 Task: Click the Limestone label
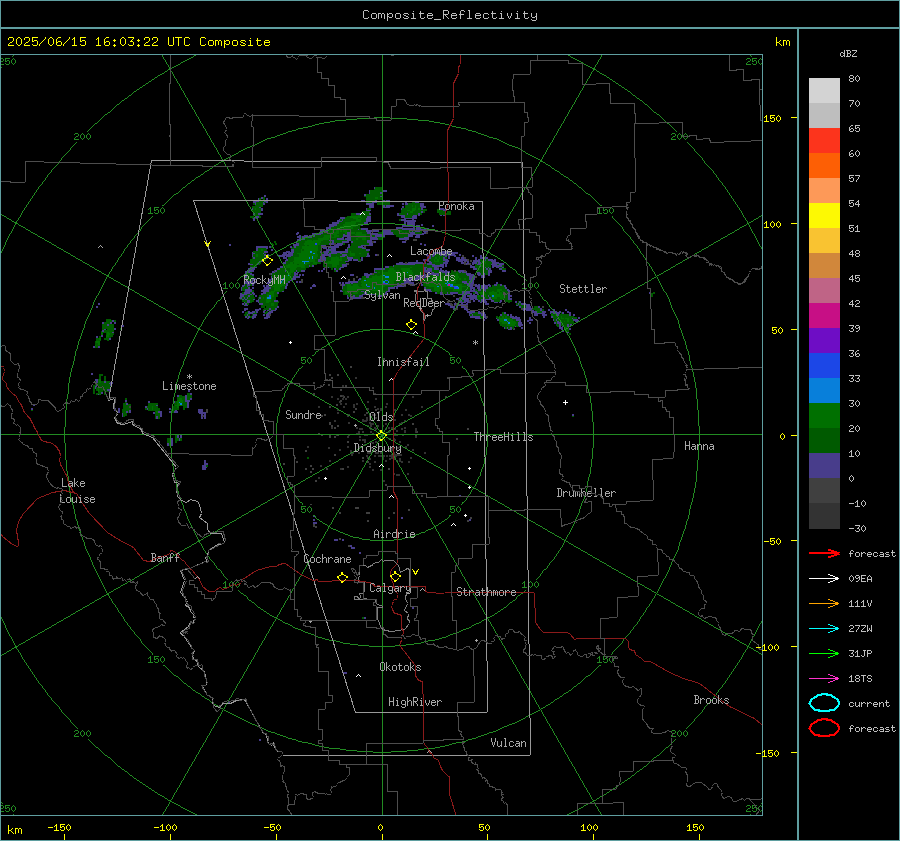189,386
